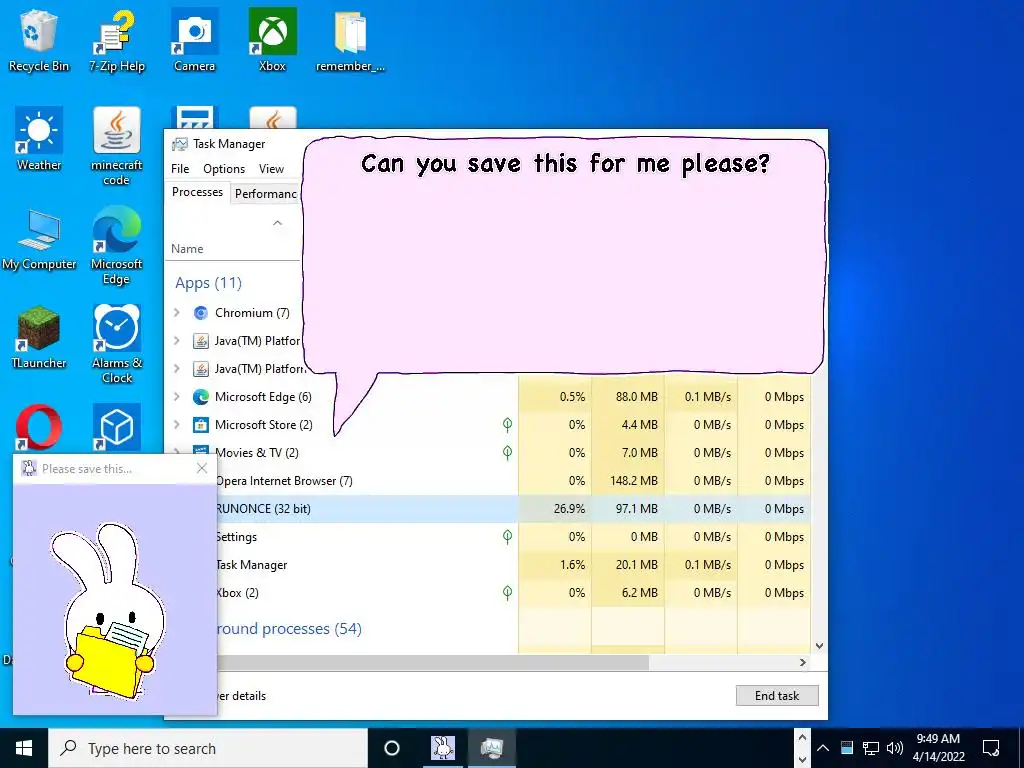Screen dimensions: 1024x768
Task: Open the Alarms & Clock shortcut
Action: click(116, 344)
